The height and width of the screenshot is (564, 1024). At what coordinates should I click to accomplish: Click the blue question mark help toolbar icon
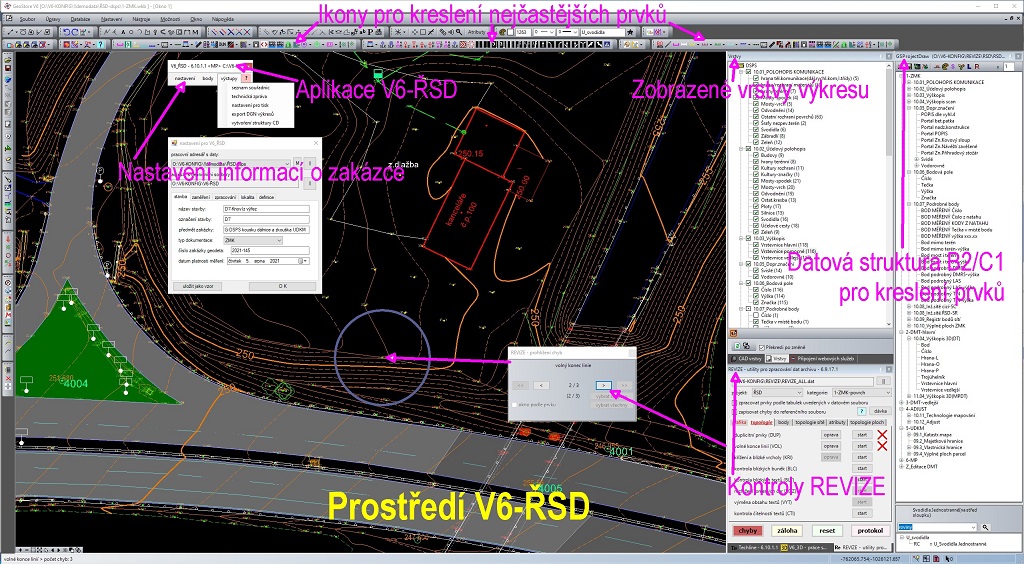click(100, 44)
